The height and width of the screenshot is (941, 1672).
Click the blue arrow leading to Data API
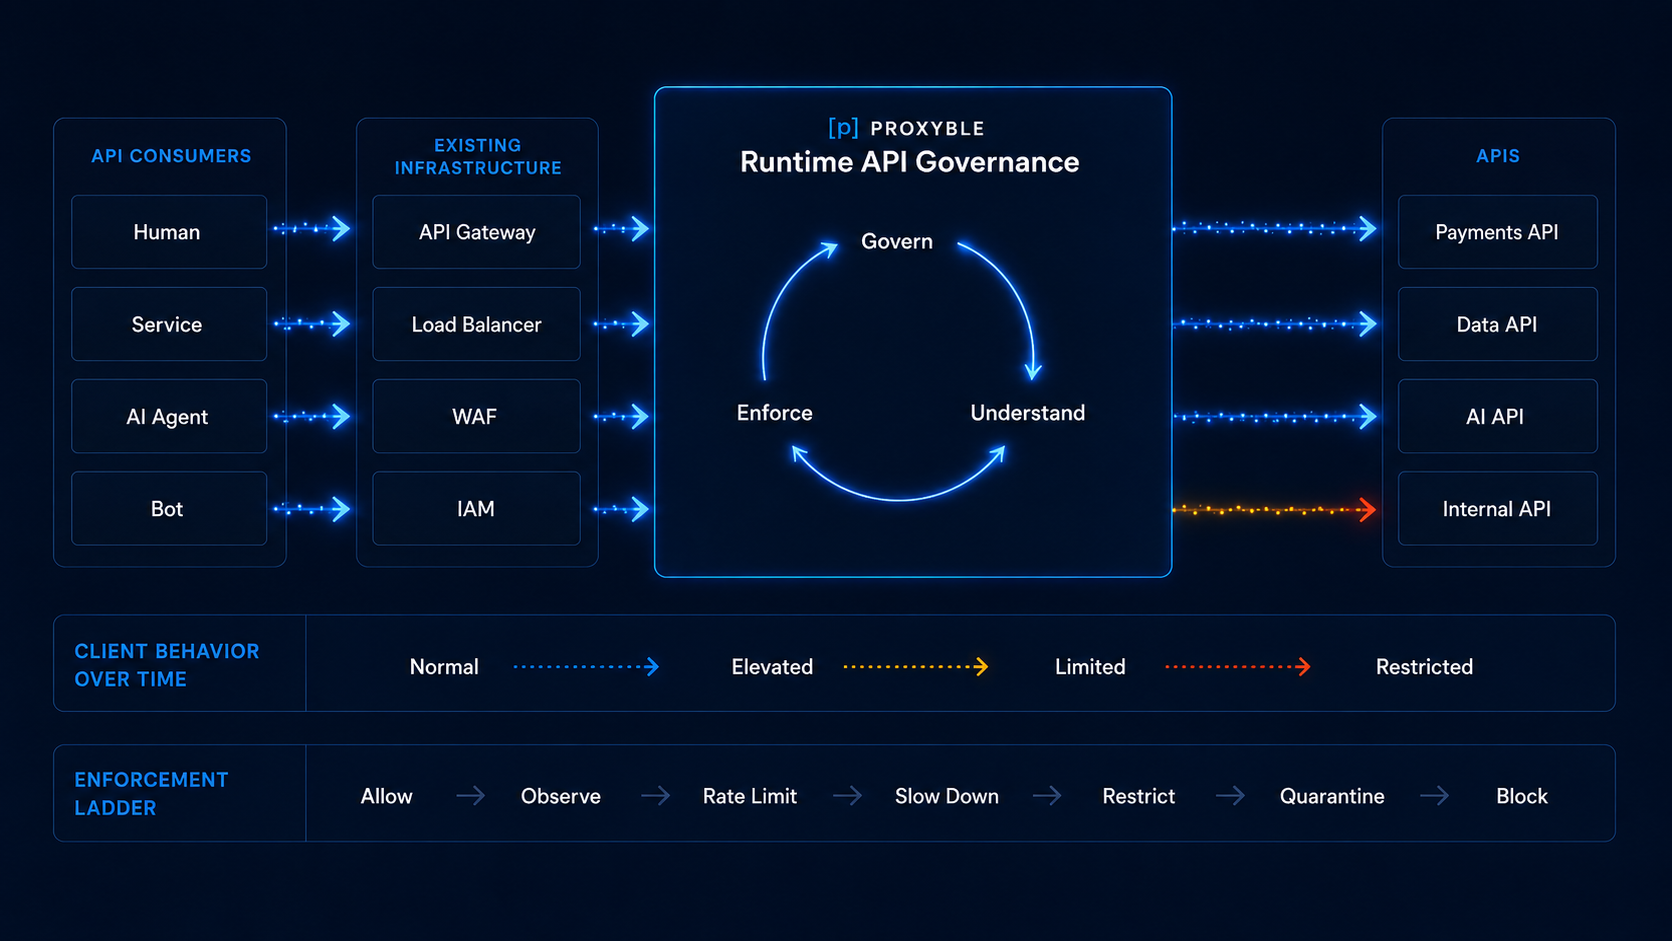[x=1274, y=324]
